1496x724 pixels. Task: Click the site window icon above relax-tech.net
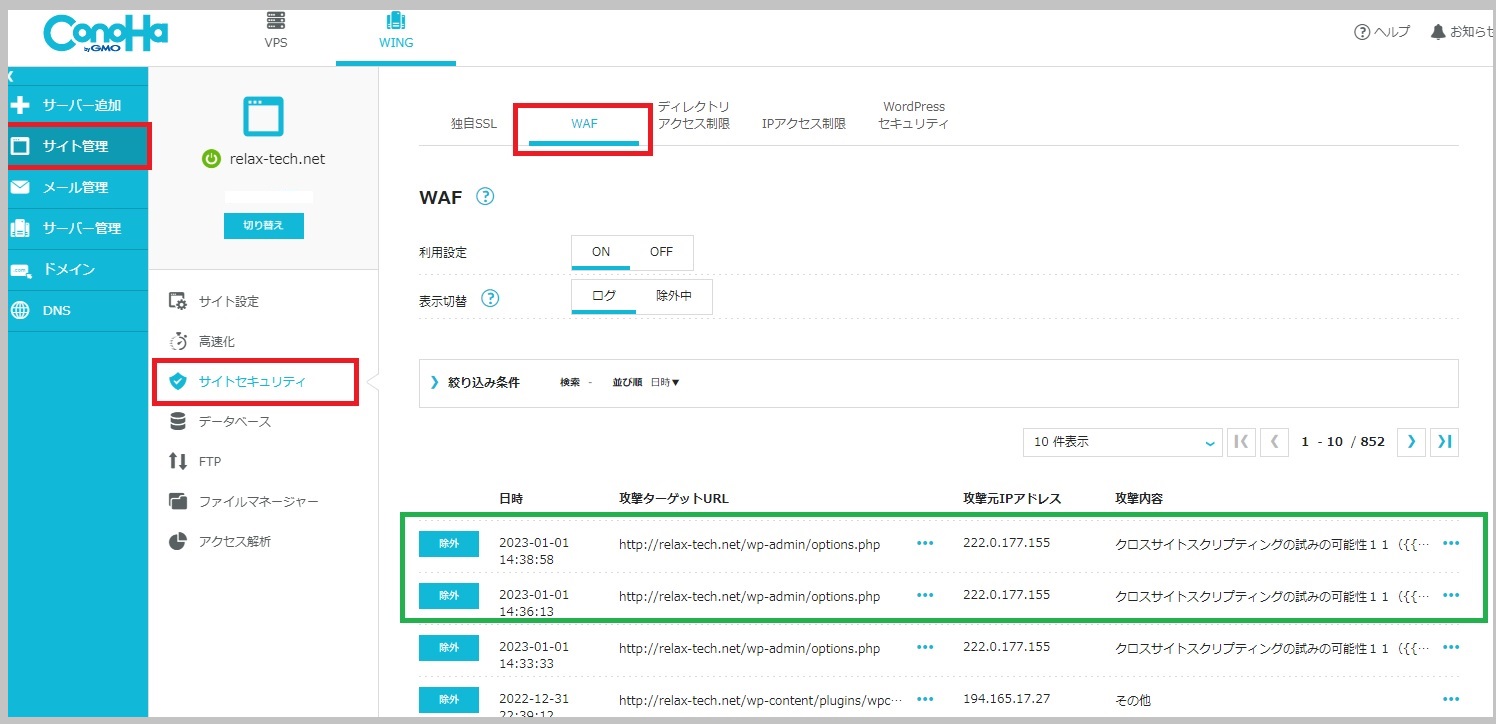pos(263,116)
